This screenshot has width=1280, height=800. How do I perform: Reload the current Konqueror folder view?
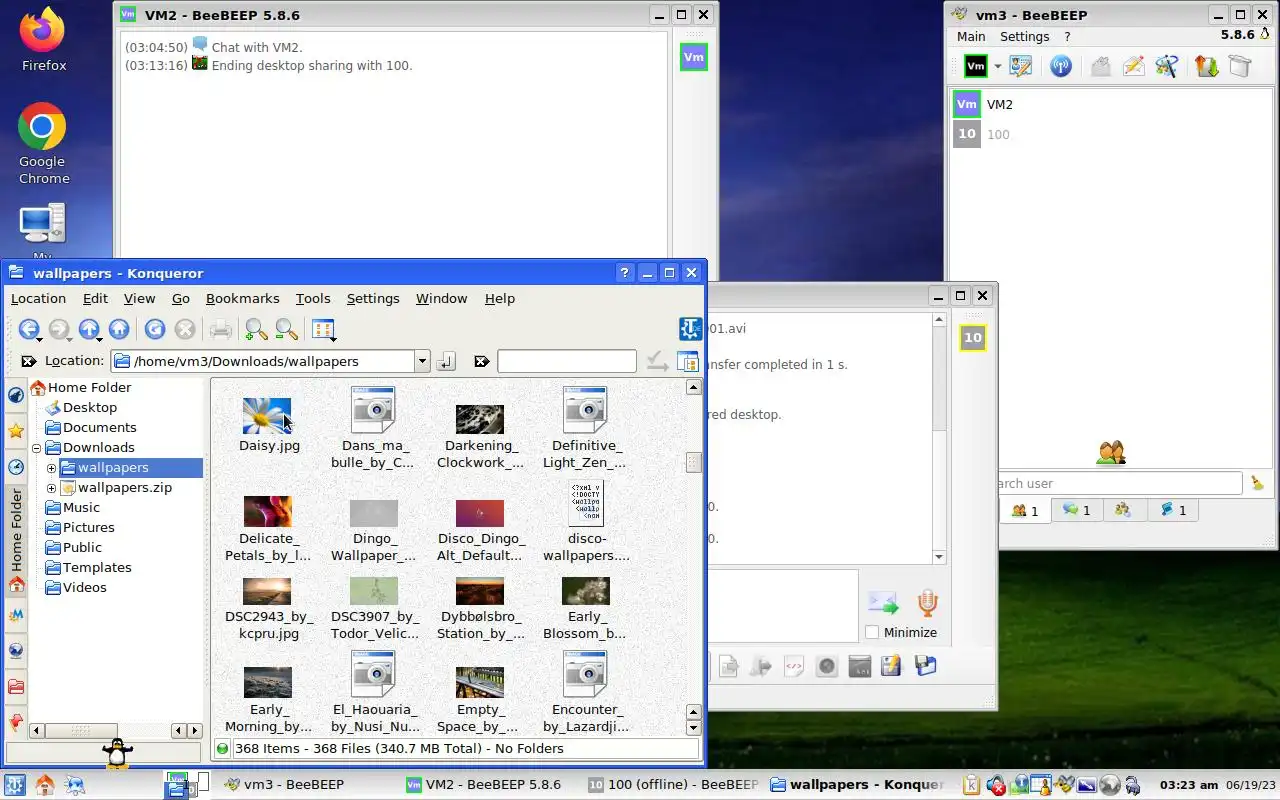155,329
